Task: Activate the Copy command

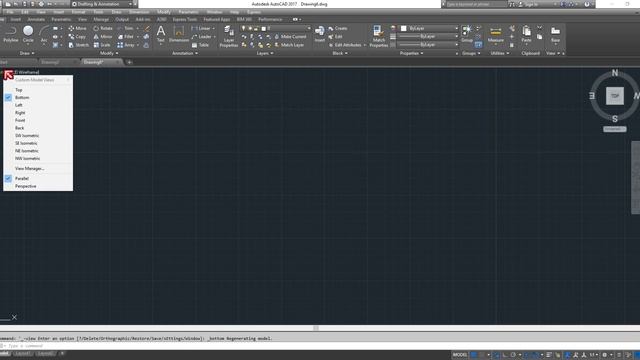Action: [77, 37]
